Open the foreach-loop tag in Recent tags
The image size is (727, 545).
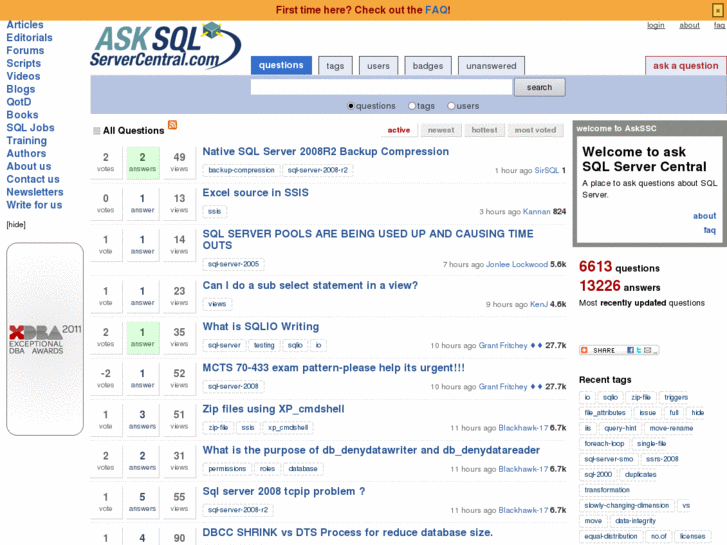point(604,444)
